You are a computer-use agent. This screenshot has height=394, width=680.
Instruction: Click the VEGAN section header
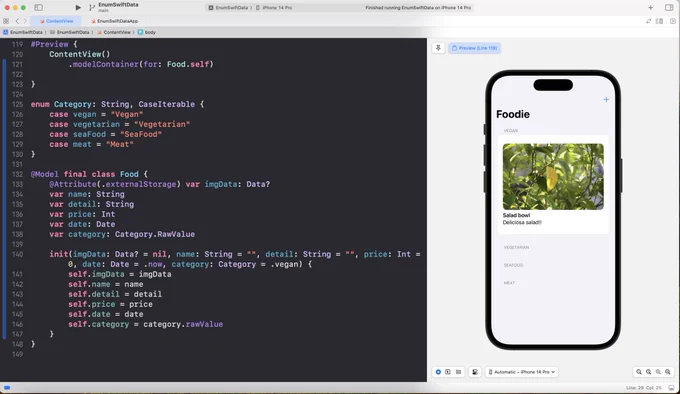(511, 130)
